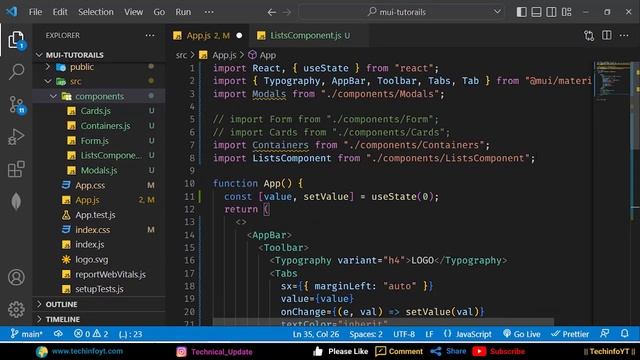Open App.test.js in the explorer
640x360 pixels.
click(x=95, y=215)
